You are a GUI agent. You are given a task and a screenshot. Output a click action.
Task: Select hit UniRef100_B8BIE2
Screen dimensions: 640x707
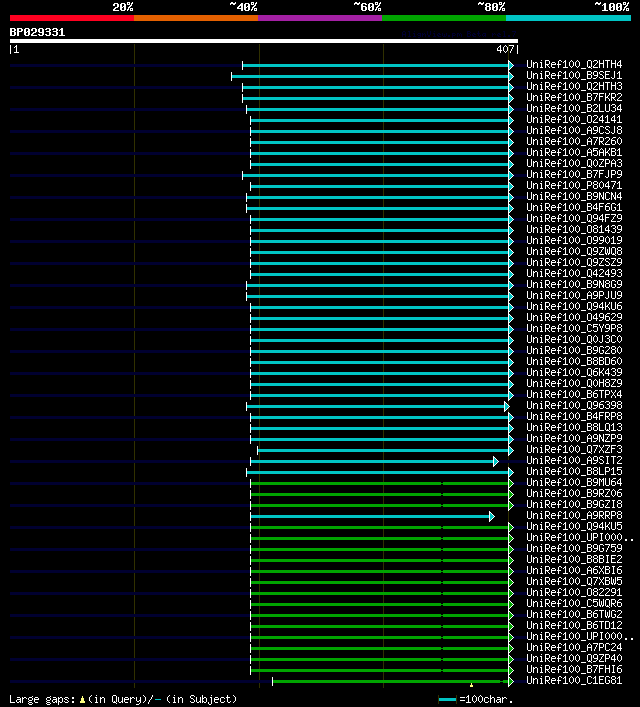[574, 559]
